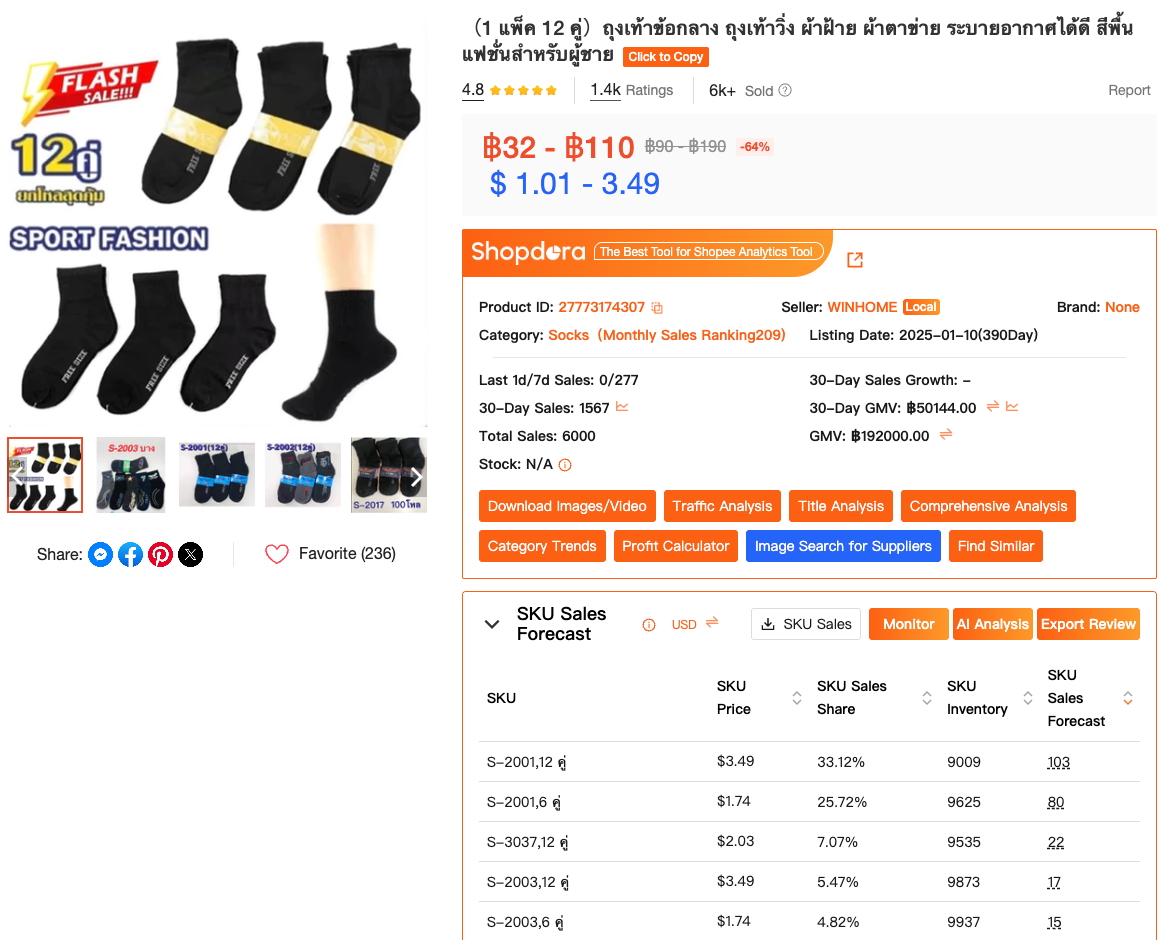
Task: Toggle USD currency in SKU Sales Forecast
Action: click(x=712, y=623)
